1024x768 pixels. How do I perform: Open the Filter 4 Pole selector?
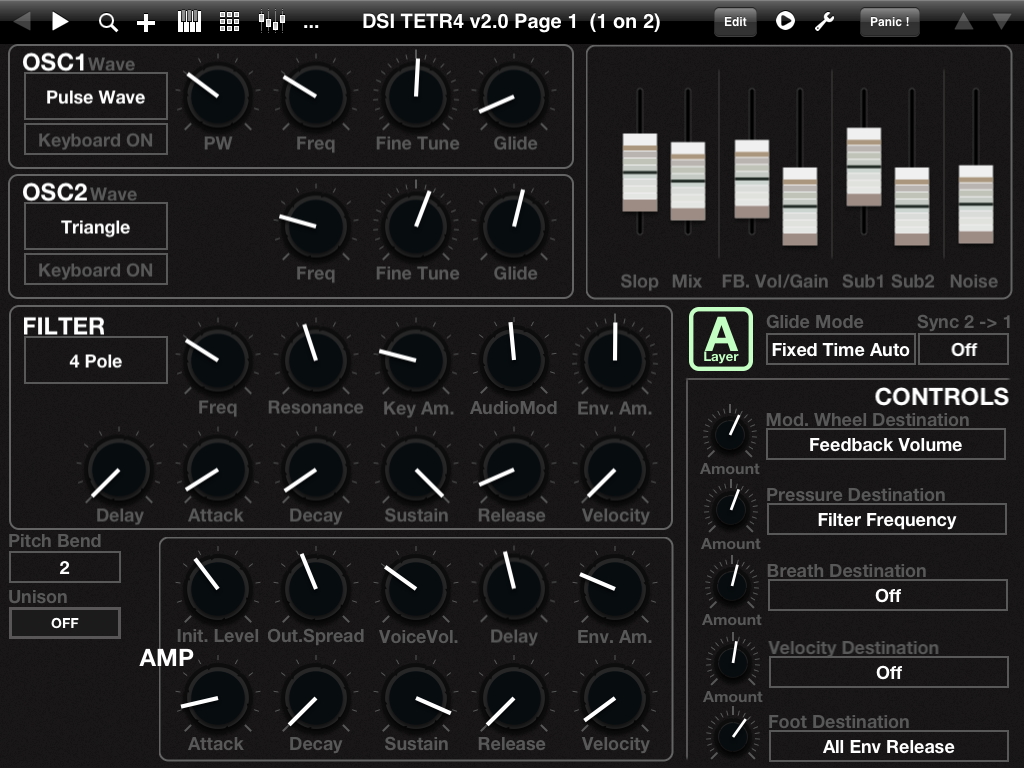(x=96, y=361)
